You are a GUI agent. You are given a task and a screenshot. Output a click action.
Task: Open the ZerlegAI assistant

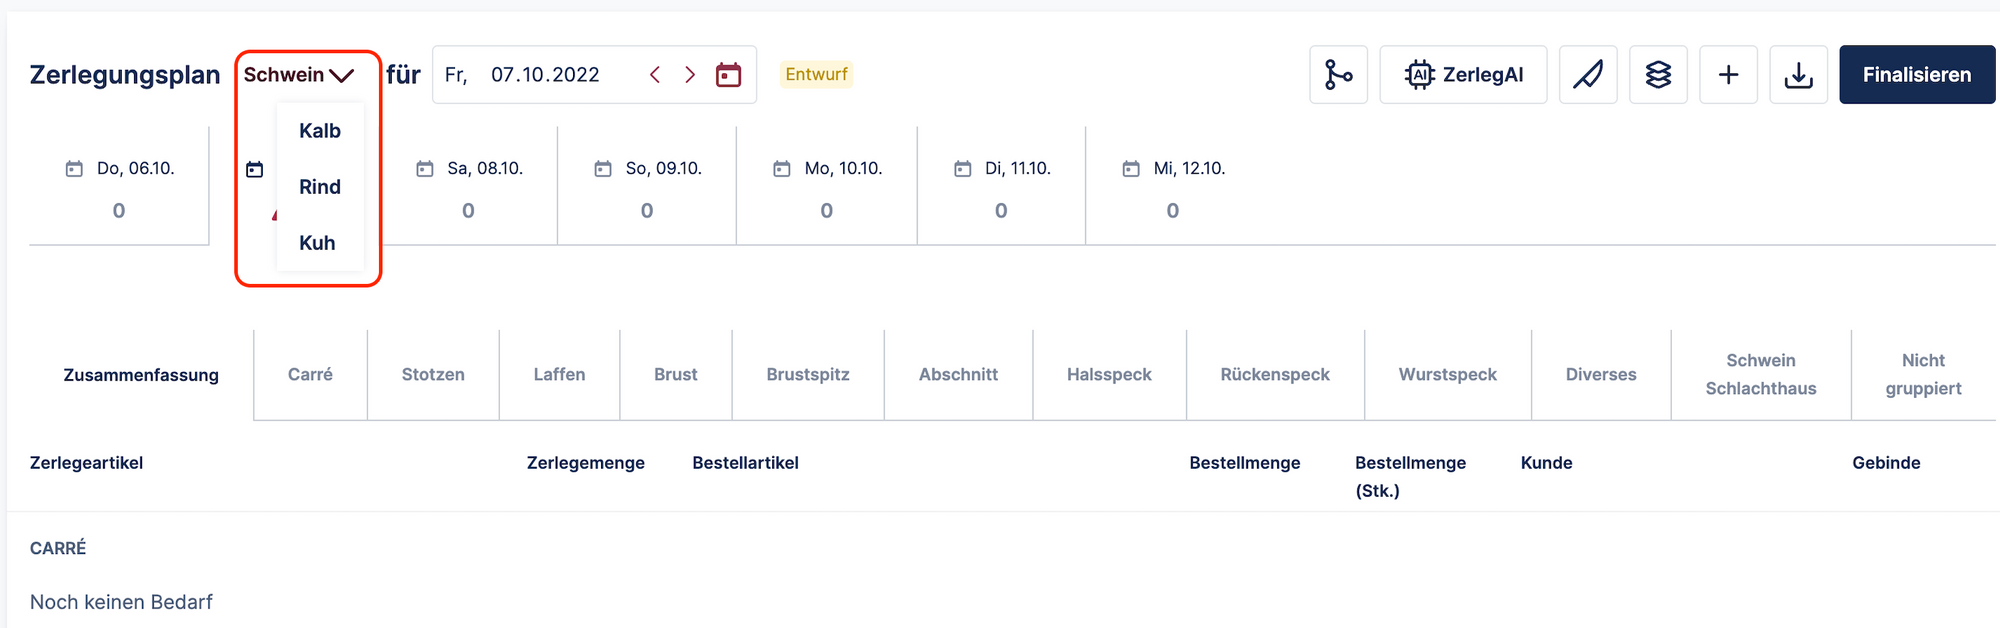pos(1463,75)
